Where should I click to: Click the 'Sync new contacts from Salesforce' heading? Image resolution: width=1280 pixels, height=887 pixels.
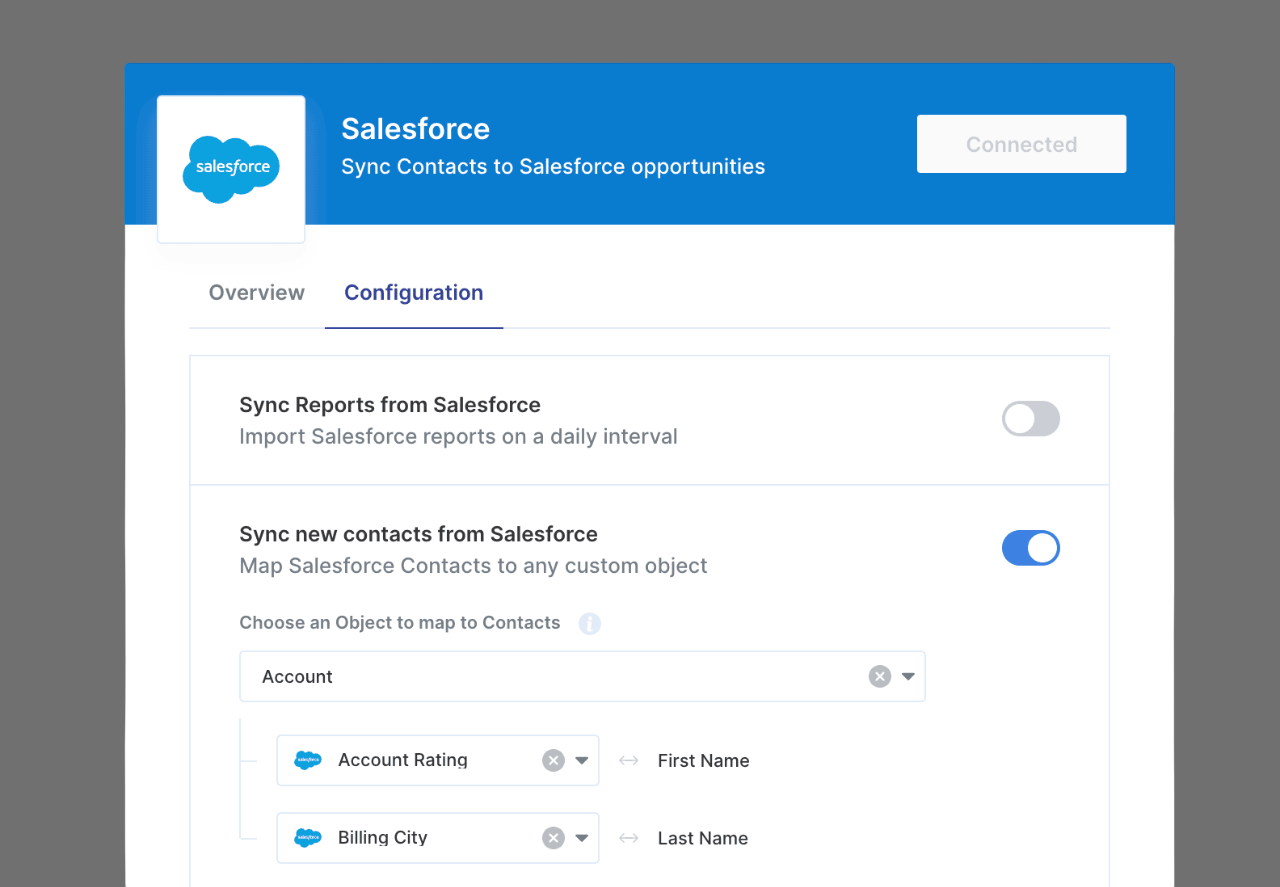tap(418, 534)
